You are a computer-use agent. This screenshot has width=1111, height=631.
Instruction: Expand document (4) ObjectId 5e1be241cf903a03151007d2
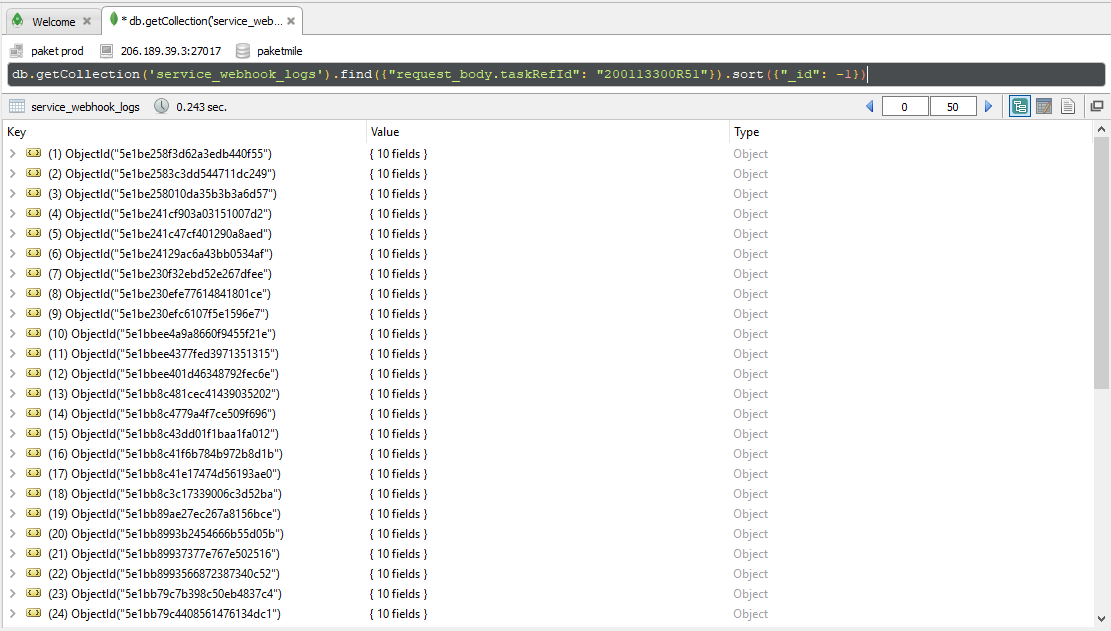[13, 213]
